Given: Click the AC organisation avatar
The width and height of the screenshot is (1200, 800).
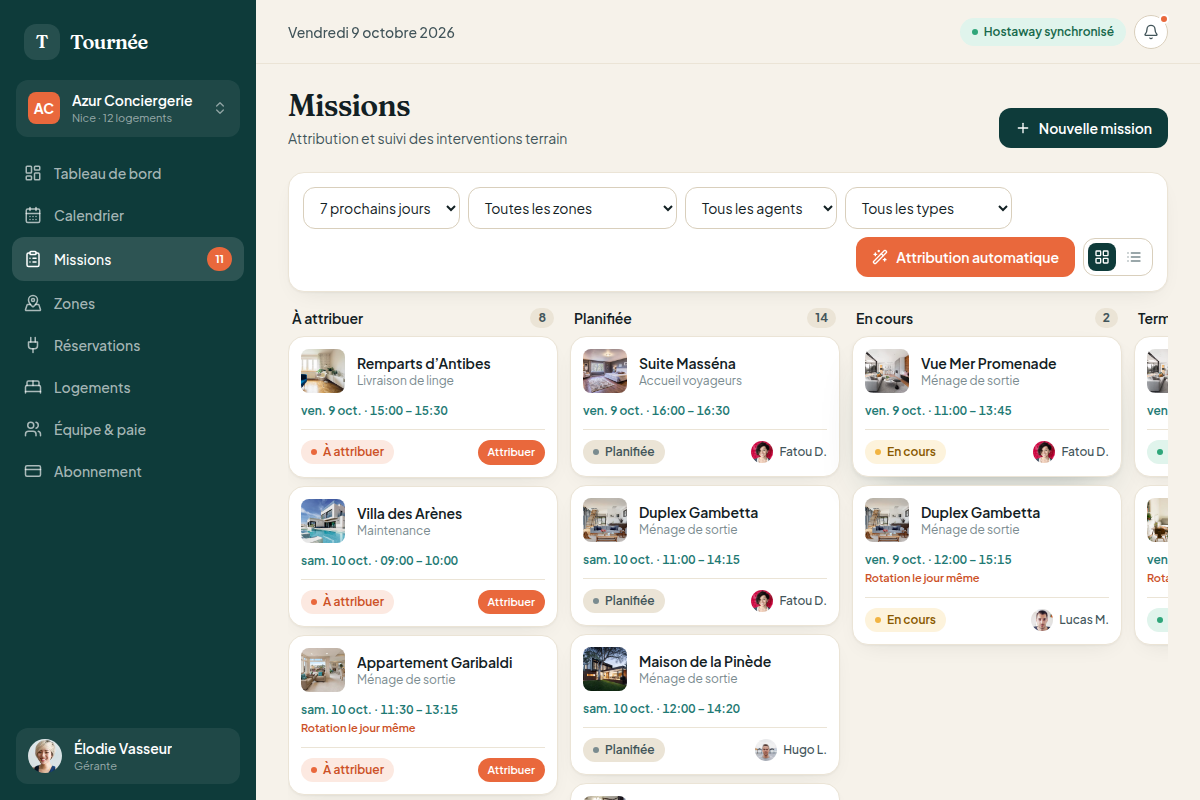Looking at the screenshot, I should pos(44,108).
